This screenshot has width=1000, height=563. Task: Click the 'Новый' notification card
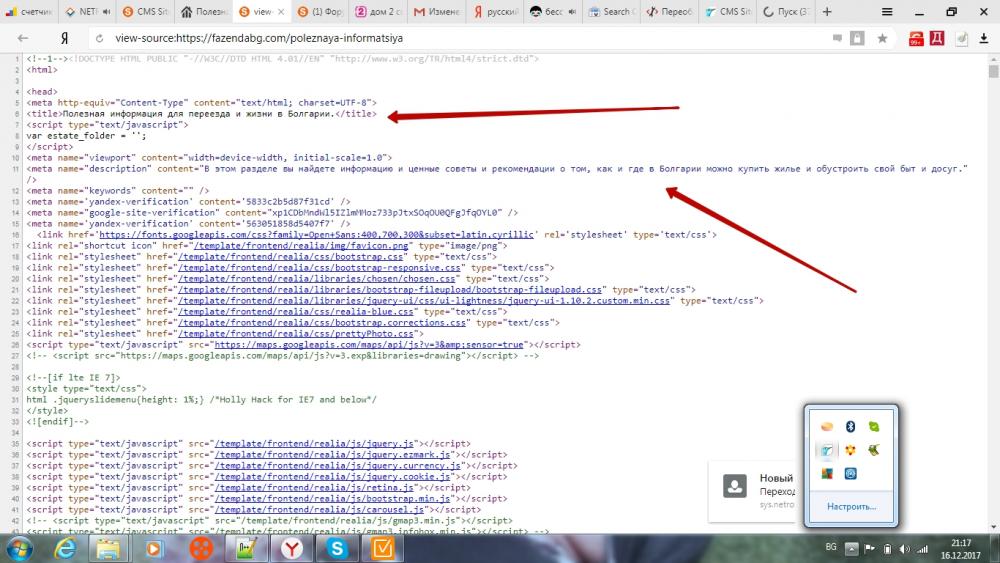[x=753, y=491]
